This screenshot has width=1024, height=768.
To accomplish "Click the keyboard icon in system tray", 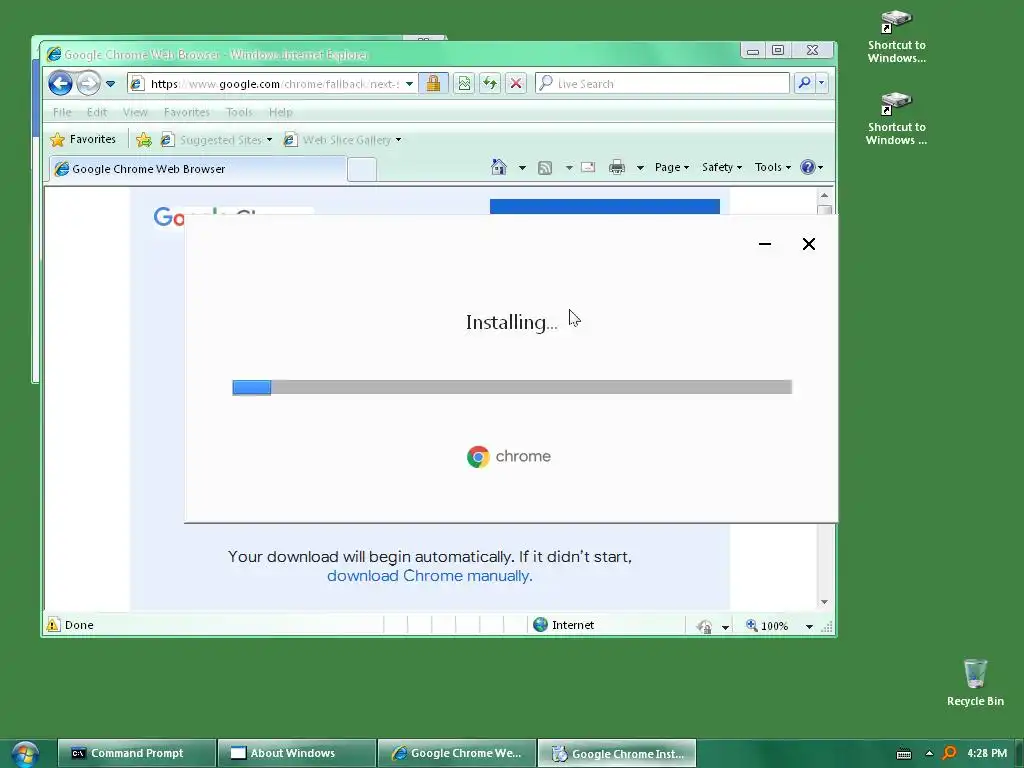I will 904,754.
